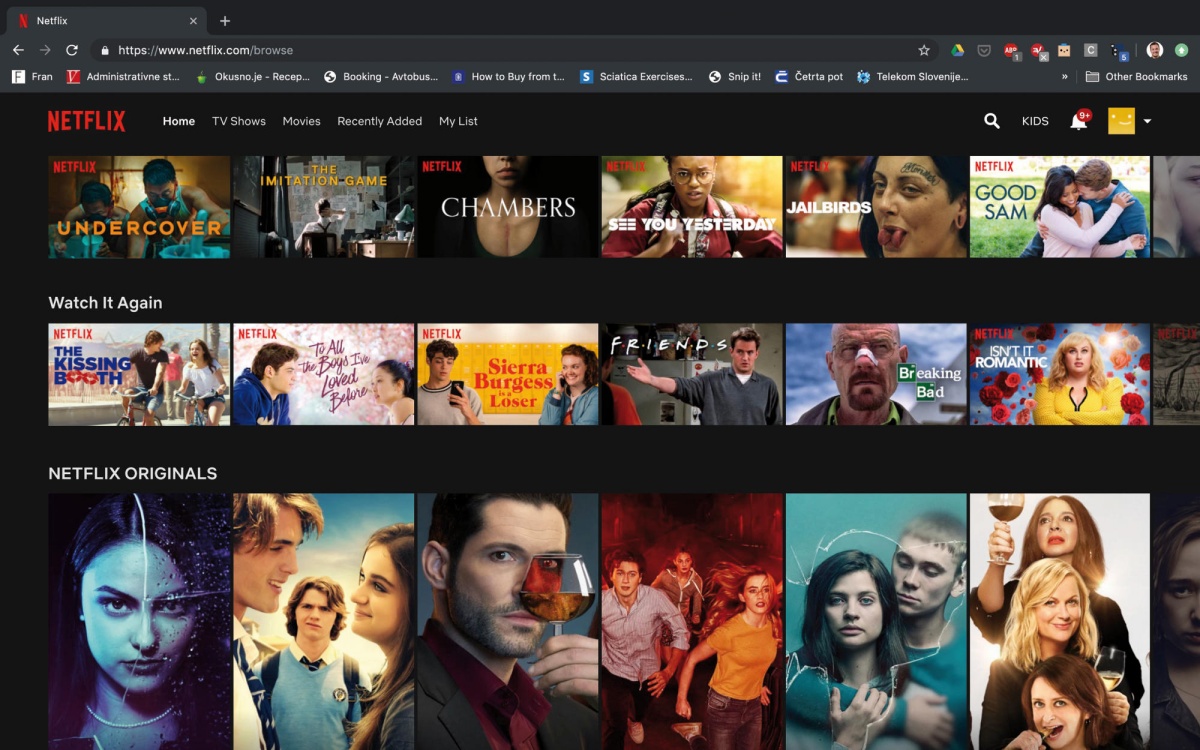
Task: Open the Chrome user profile picture
Action: point(1155,50)
